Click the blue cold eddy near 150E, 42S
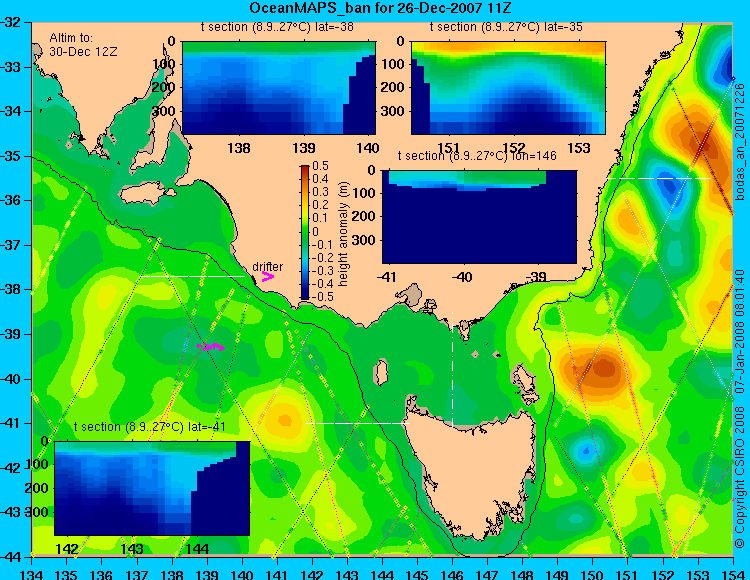Image resolution: width=750 pixels, height=580 pixels. pyautogui.click(x=585, y=450)
